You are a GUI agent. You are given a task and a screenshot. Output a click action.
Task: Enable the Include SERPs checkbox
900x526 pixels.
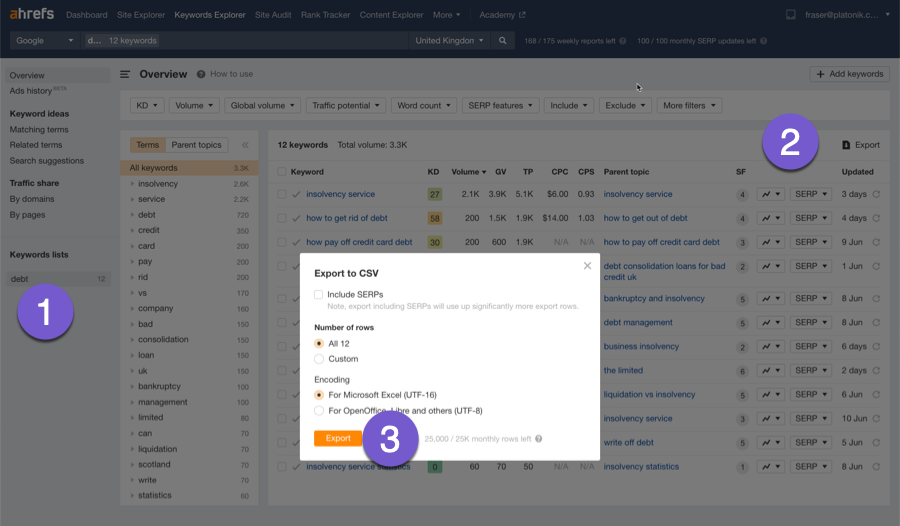319,294
